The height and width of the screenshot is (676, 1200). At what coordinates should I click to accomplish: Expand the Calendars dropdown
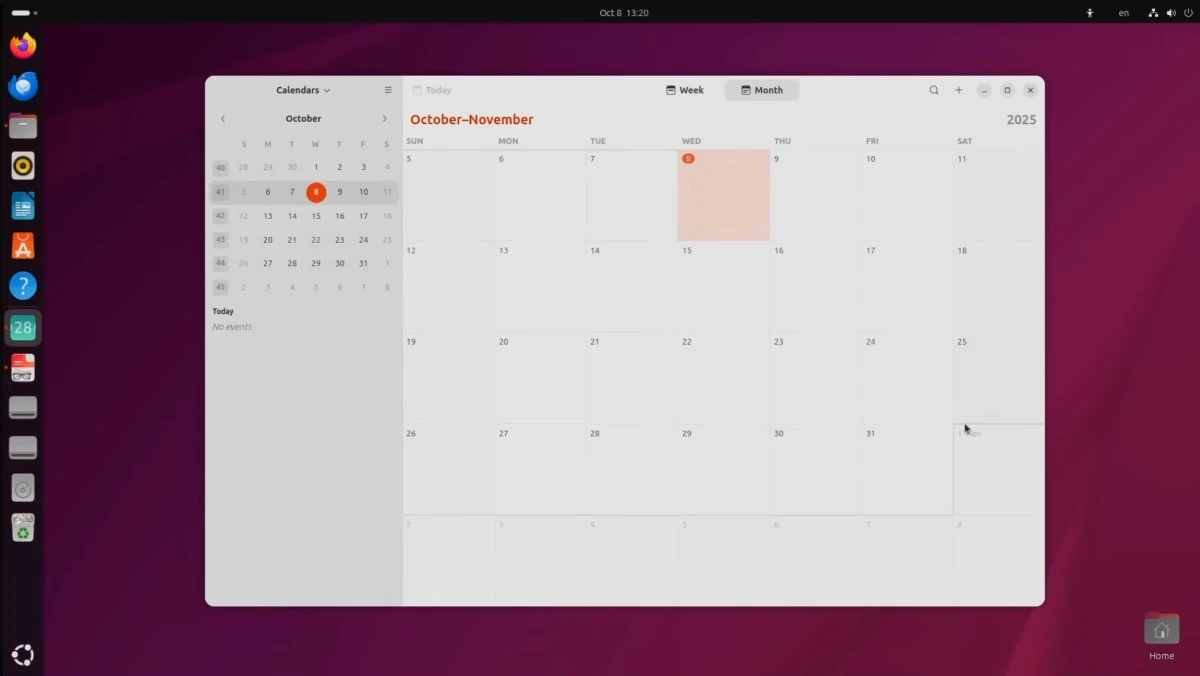(303, 90)
